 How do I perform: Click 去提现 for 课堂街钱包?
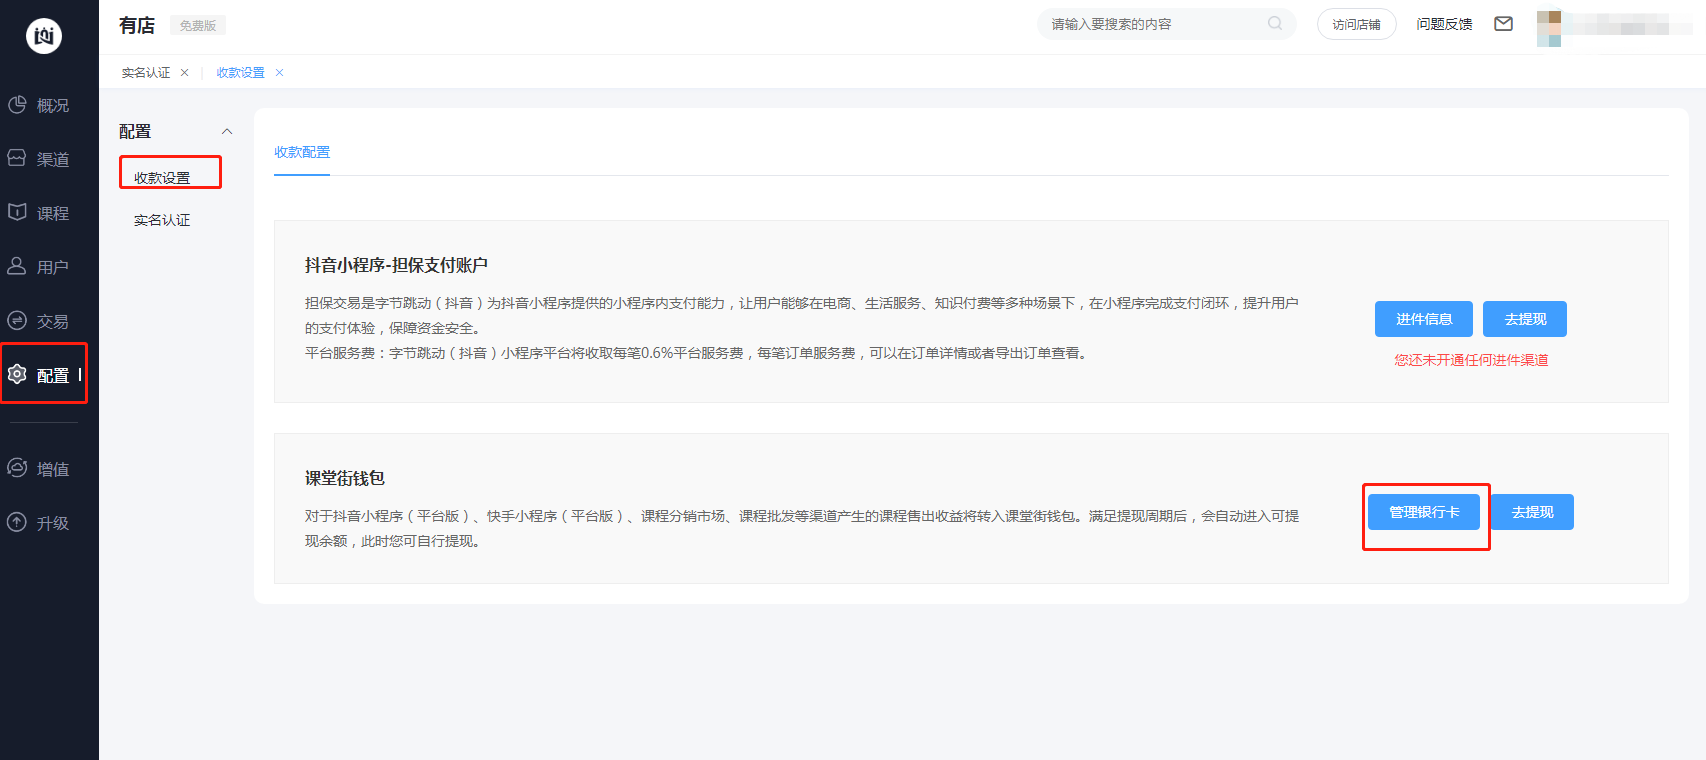click(x=1532, y=512)
